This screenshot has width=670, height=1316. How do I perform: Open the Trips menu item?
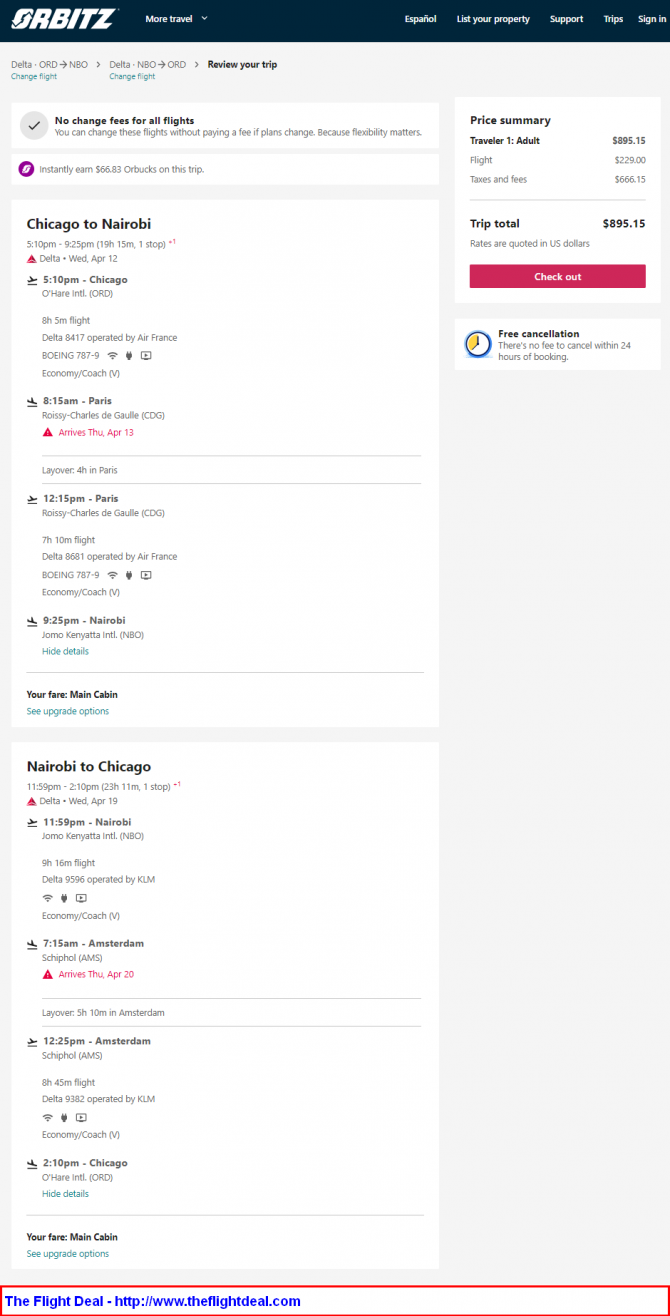613,19
